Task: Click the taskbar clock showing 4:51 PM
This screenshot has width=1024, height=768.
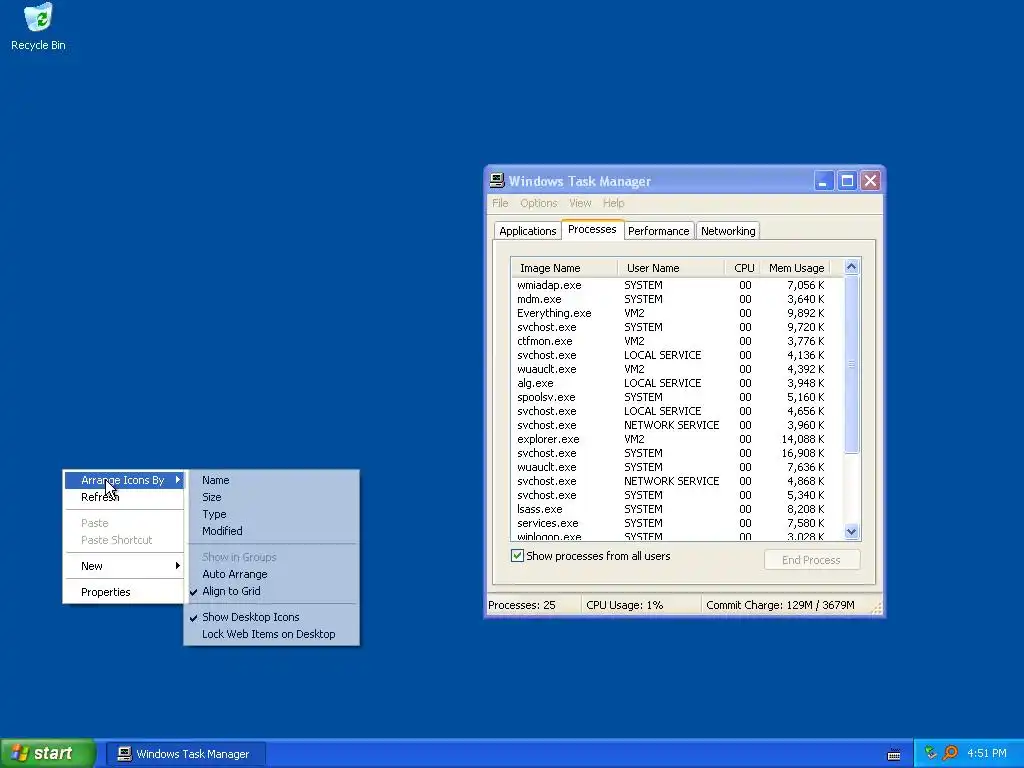Action: (987, 753)
